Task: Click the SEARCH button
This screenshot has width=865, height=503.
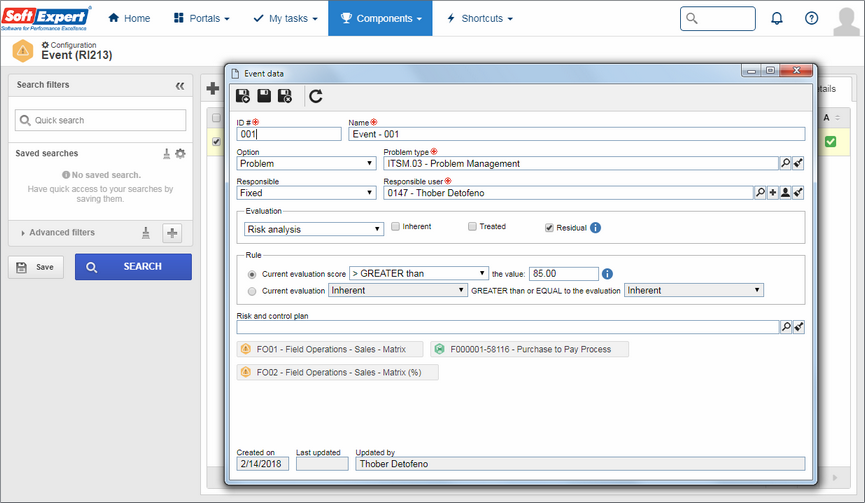Action: click(x=134, y=267)
